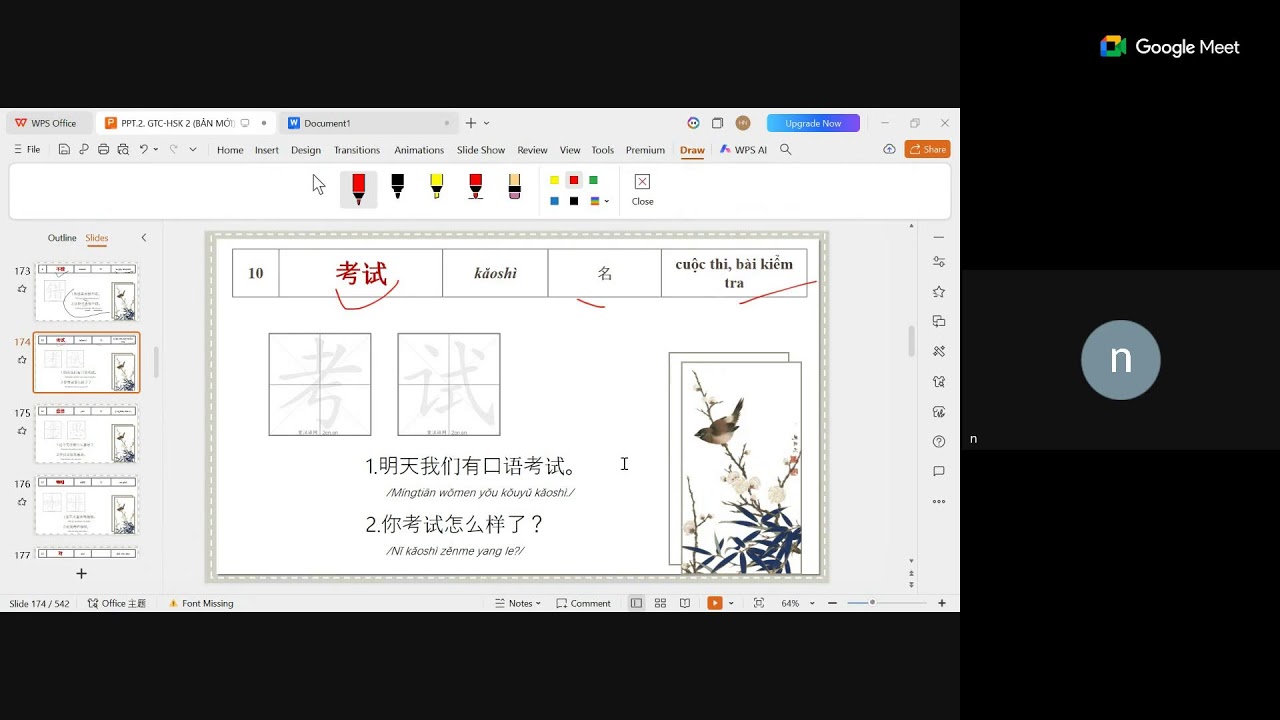Image resolution: width=1280 pixels, height=720 pixels.
Task: Pick the blue ink color swatch
Action: click(554, 201)
